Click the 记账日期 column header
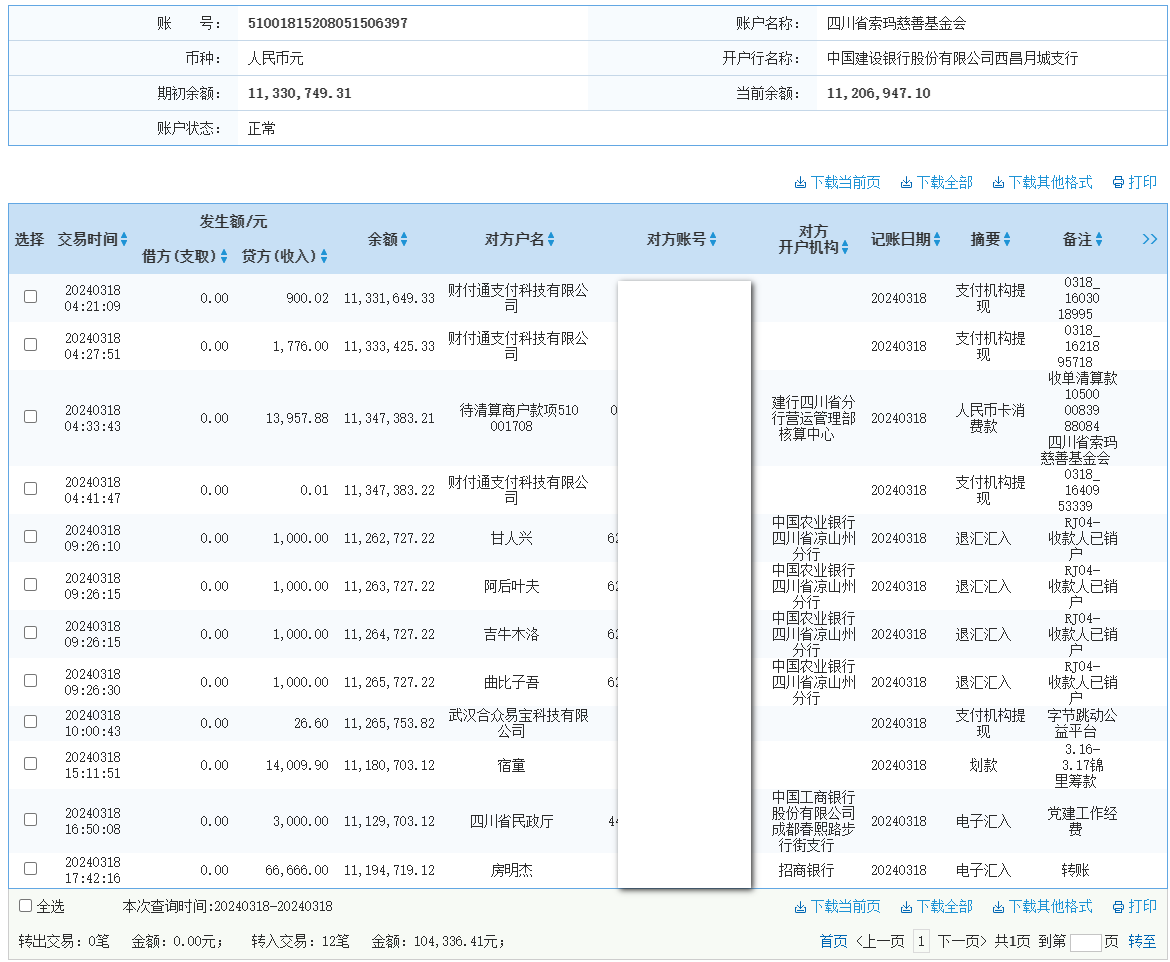 [x=901, y=240]
